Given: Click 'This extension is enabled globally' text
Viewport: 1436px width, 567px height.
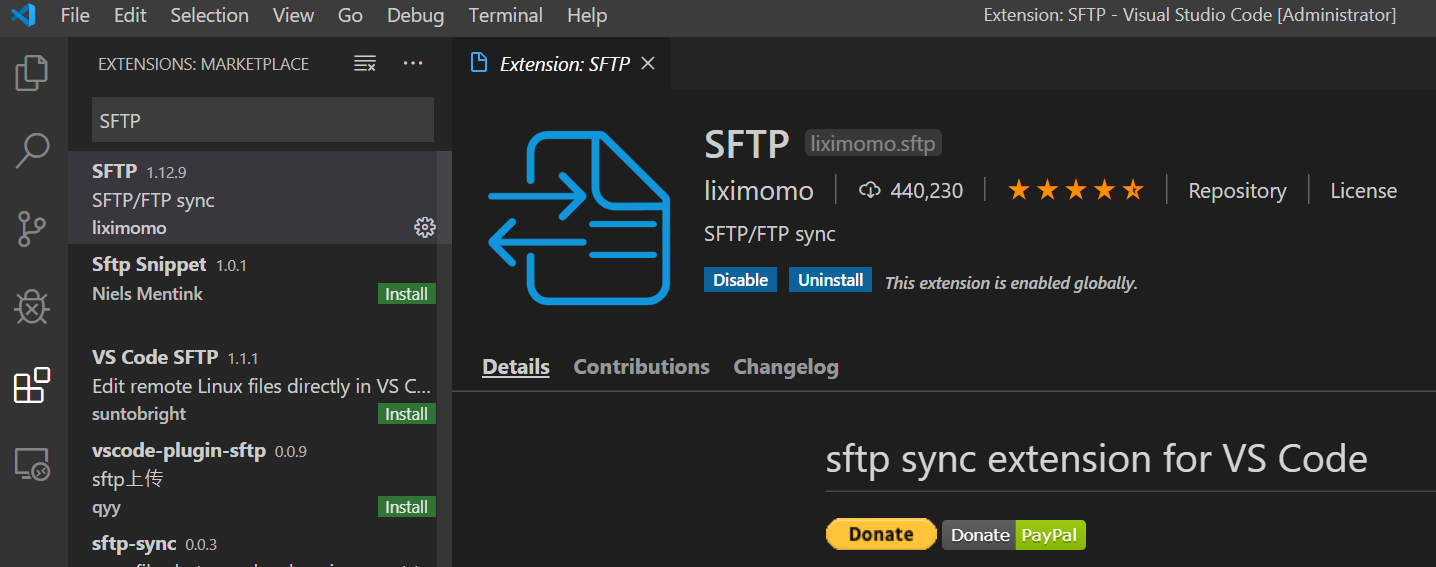Looking at the screenshot, I should (x=1011, y=283).
